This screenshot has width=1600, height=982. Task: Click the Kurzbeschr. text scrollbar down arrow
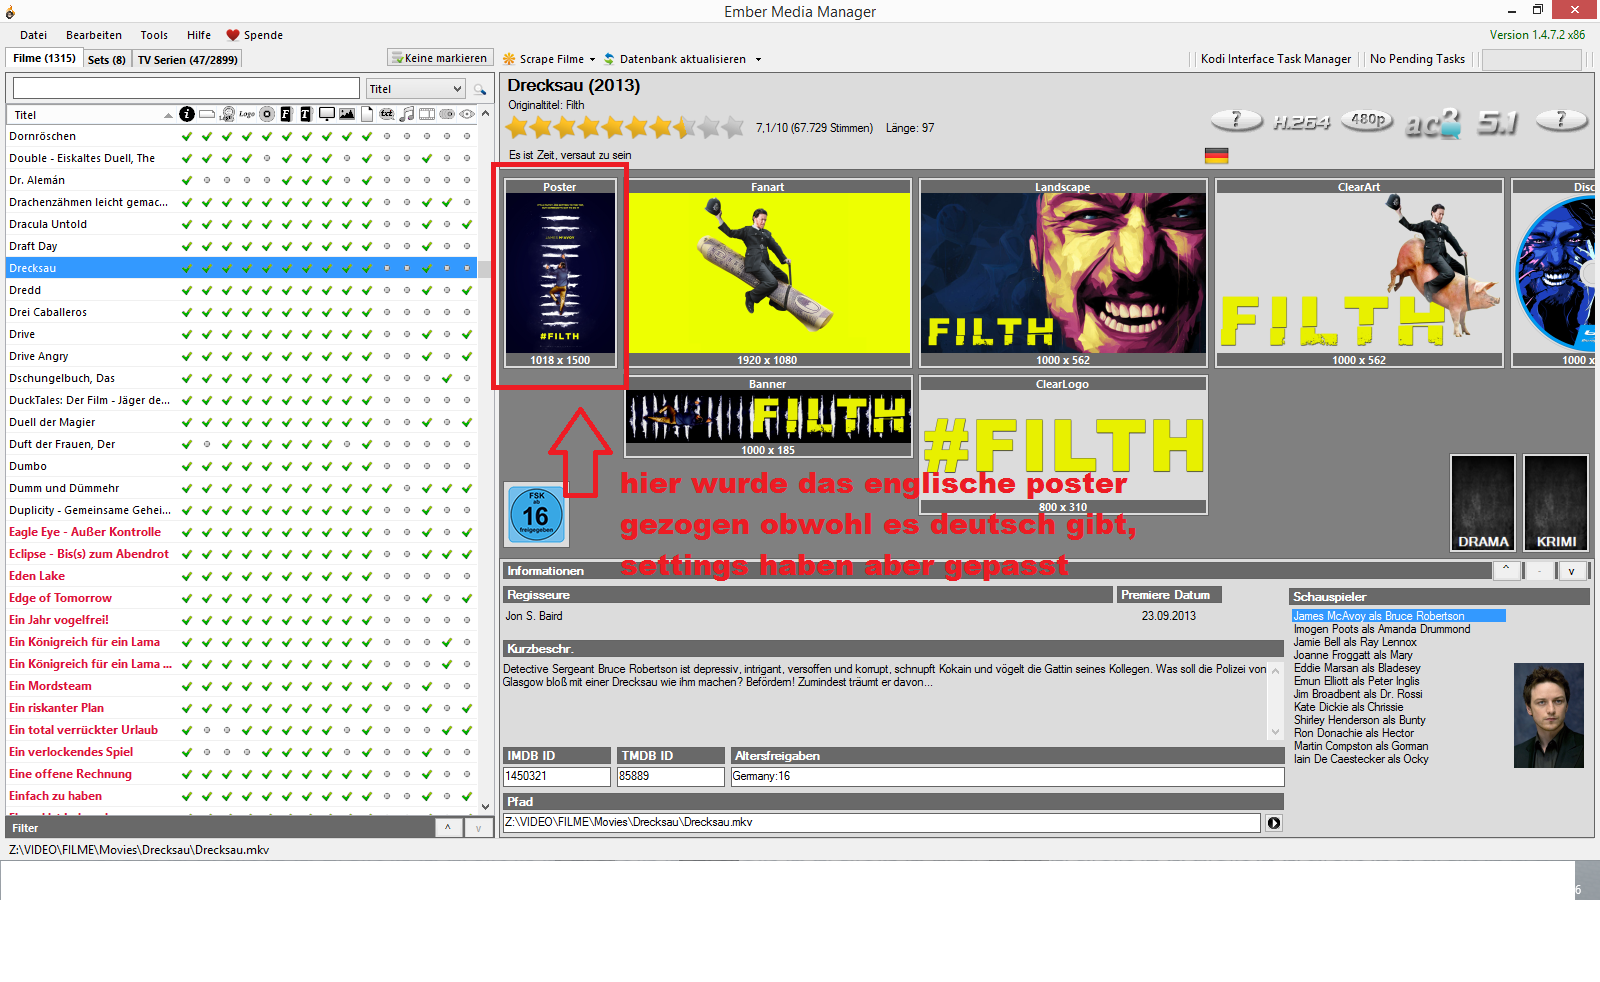pos(1275,733)
